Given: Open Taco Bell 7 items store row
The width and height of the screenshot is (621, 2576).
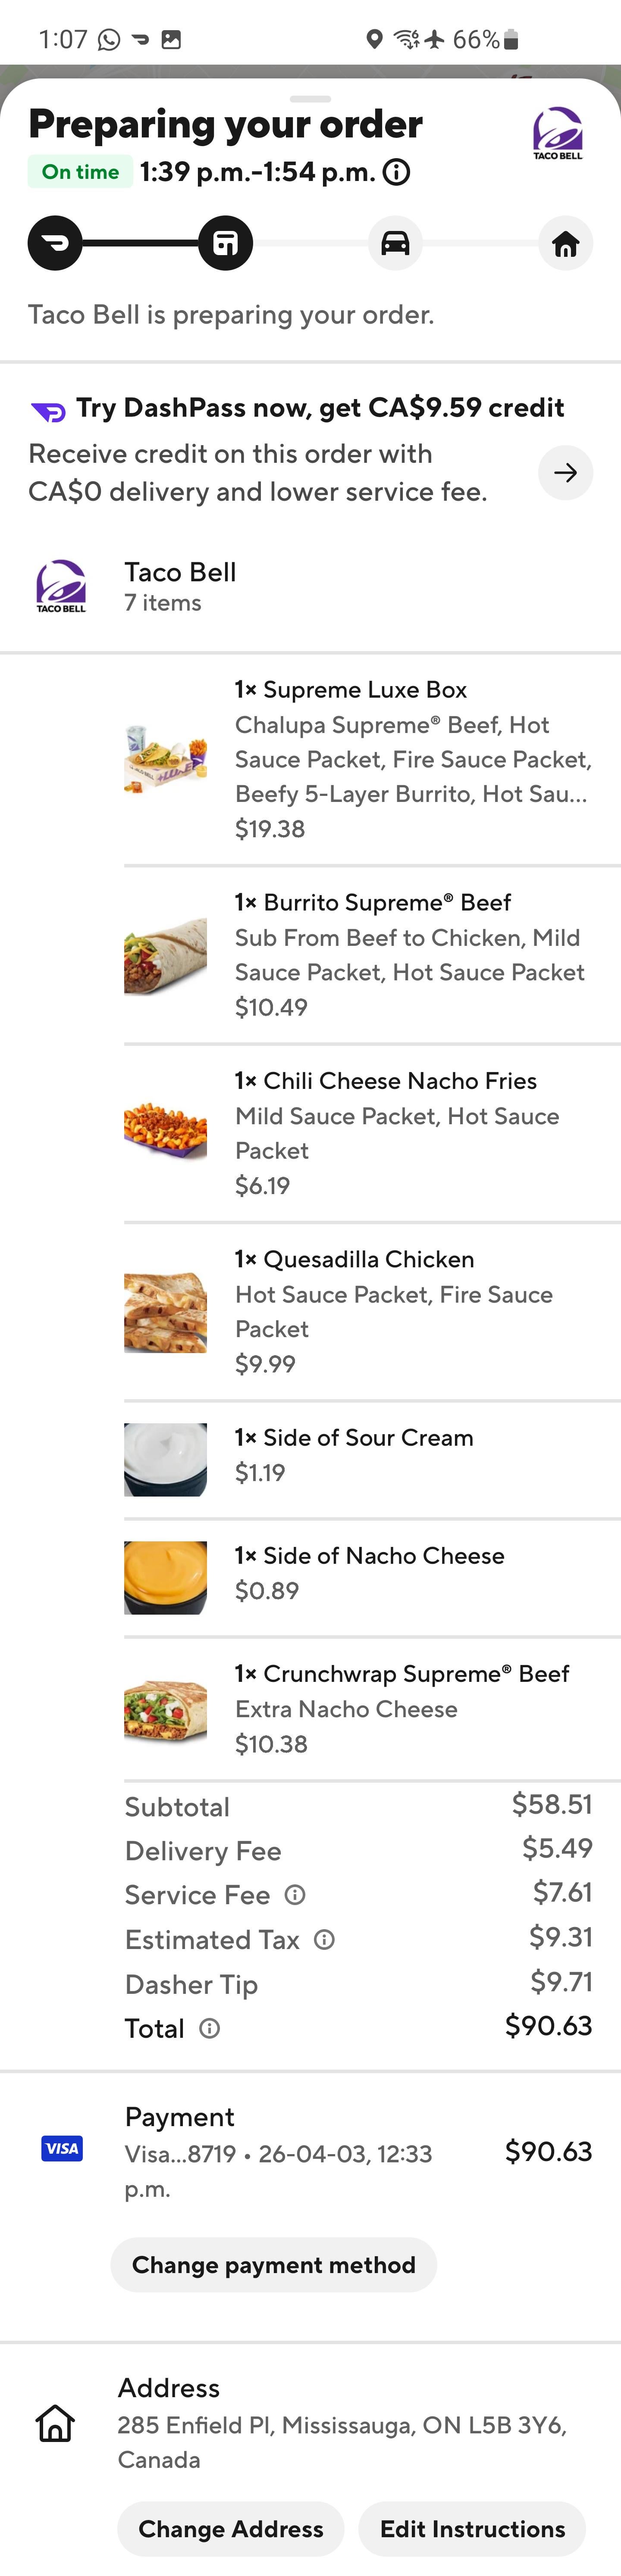Looking at the screenshot, I should [180, 586].
